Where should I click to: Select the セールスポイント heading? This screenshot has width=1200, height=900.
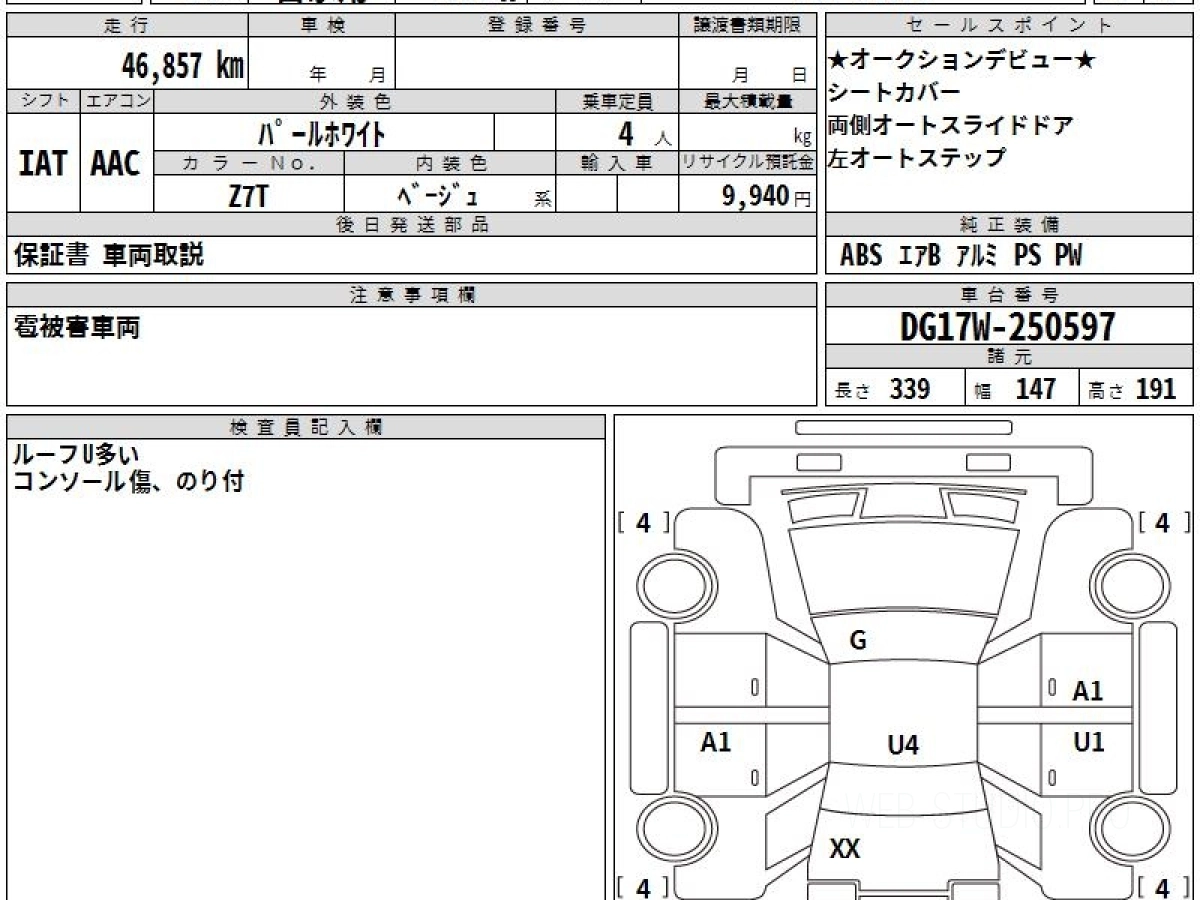click(x=1010, y=26)
